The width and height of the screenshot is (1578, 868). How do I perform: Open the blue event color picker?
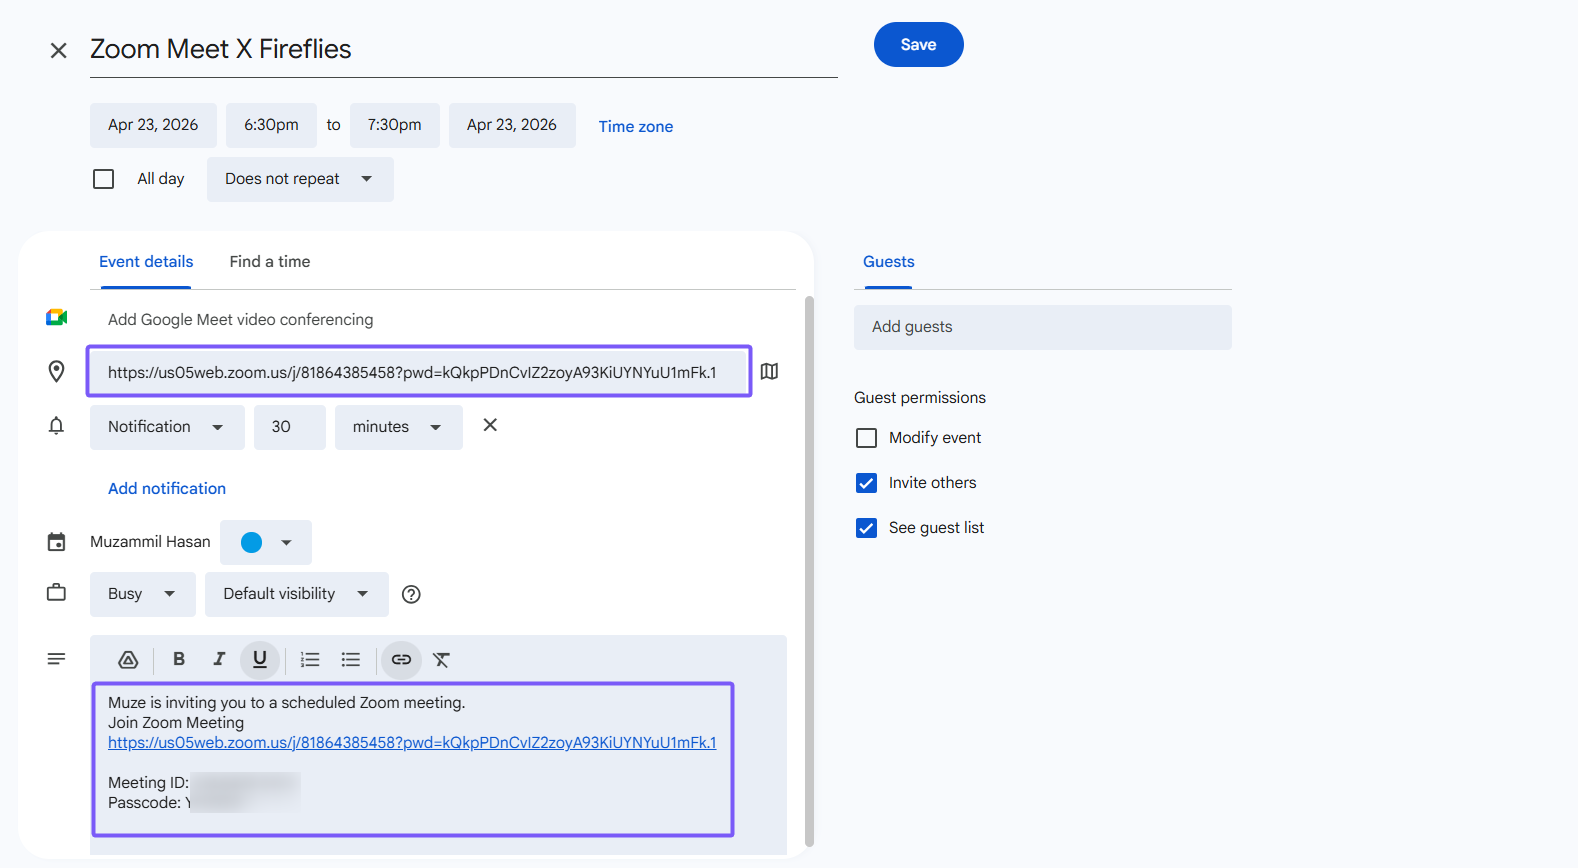click(x=266, y=542)
